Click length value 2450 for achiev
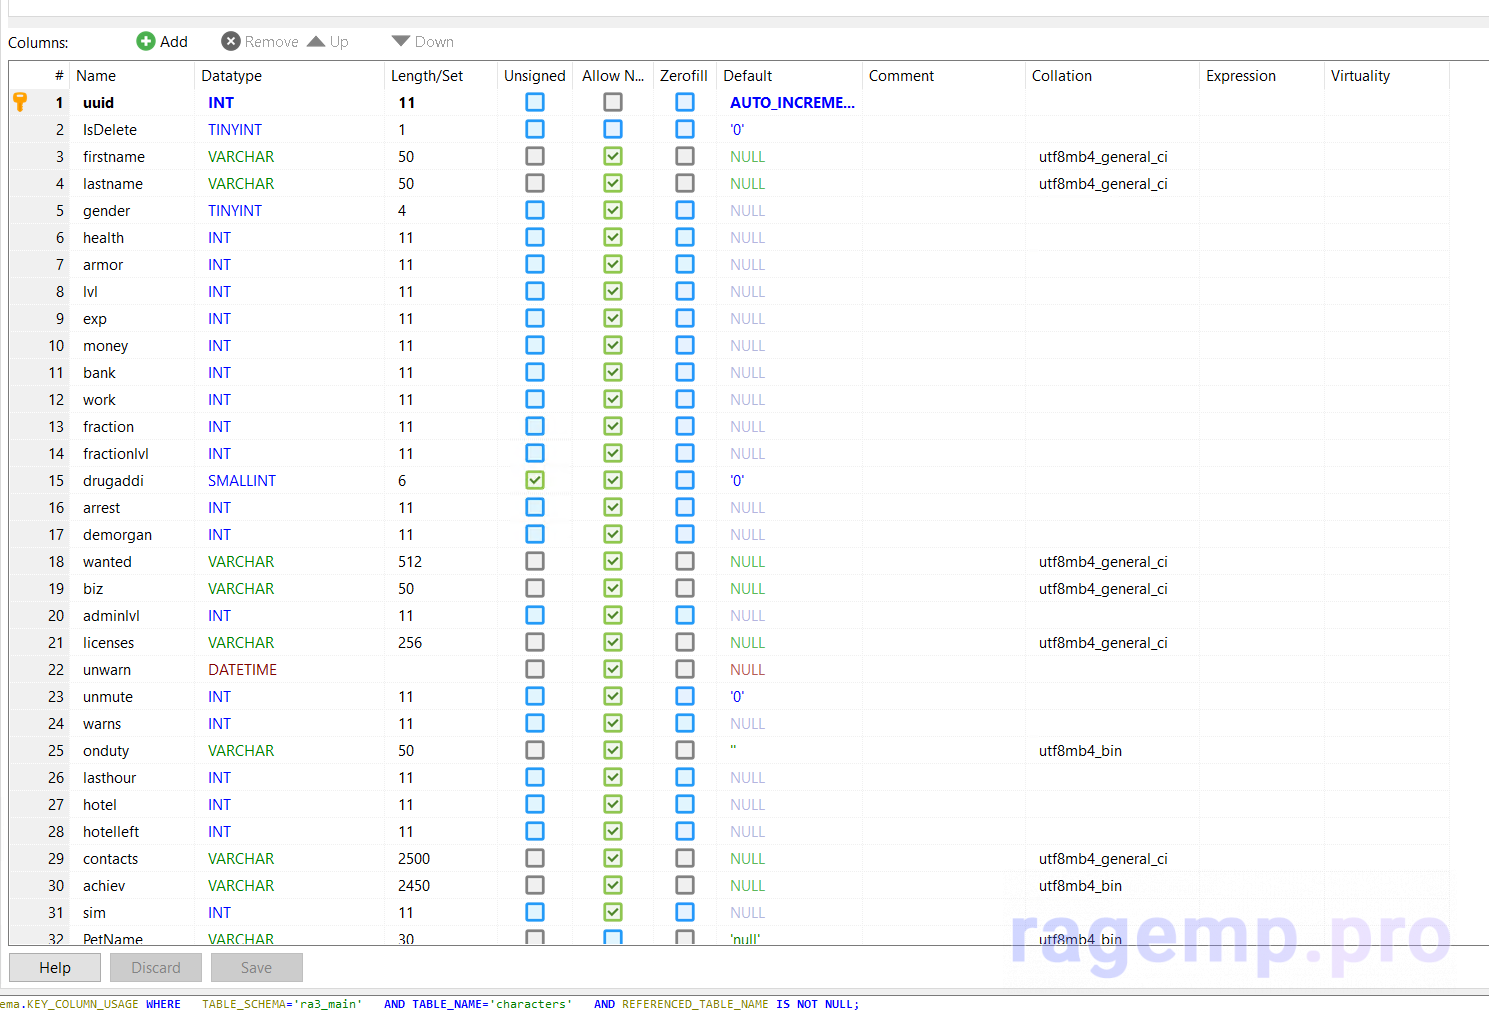1489x1020 pixels. pyautogui.click(x=414, y=885)
